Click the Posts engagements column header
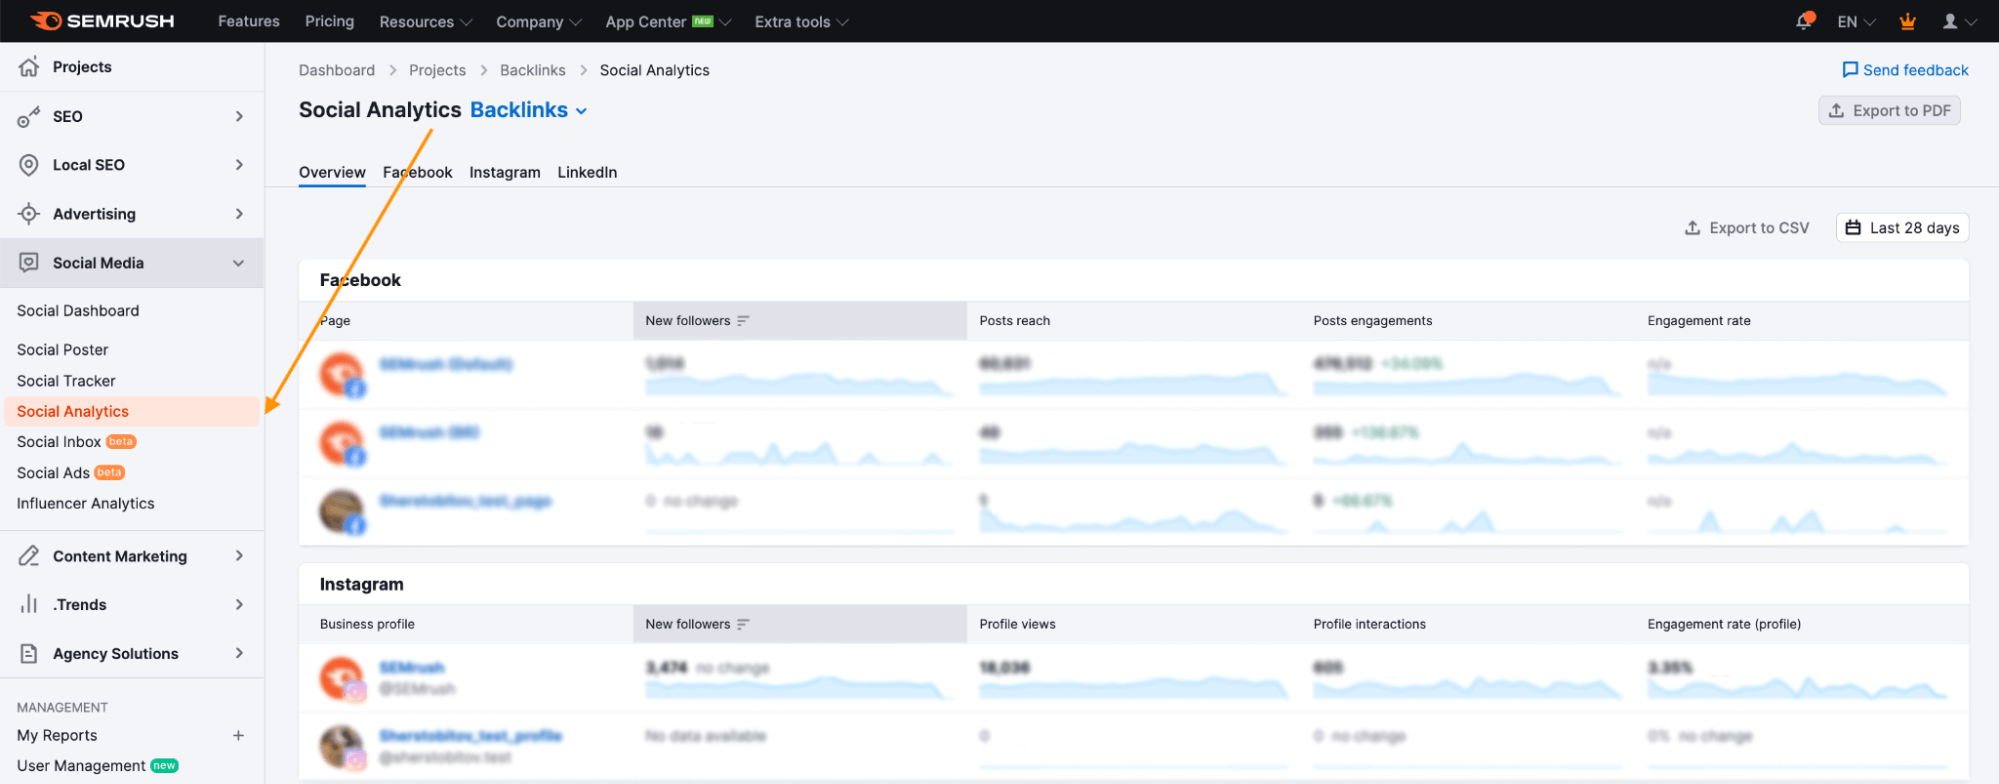This screenshot has width=1999, height=784. tap(1373, 321)
